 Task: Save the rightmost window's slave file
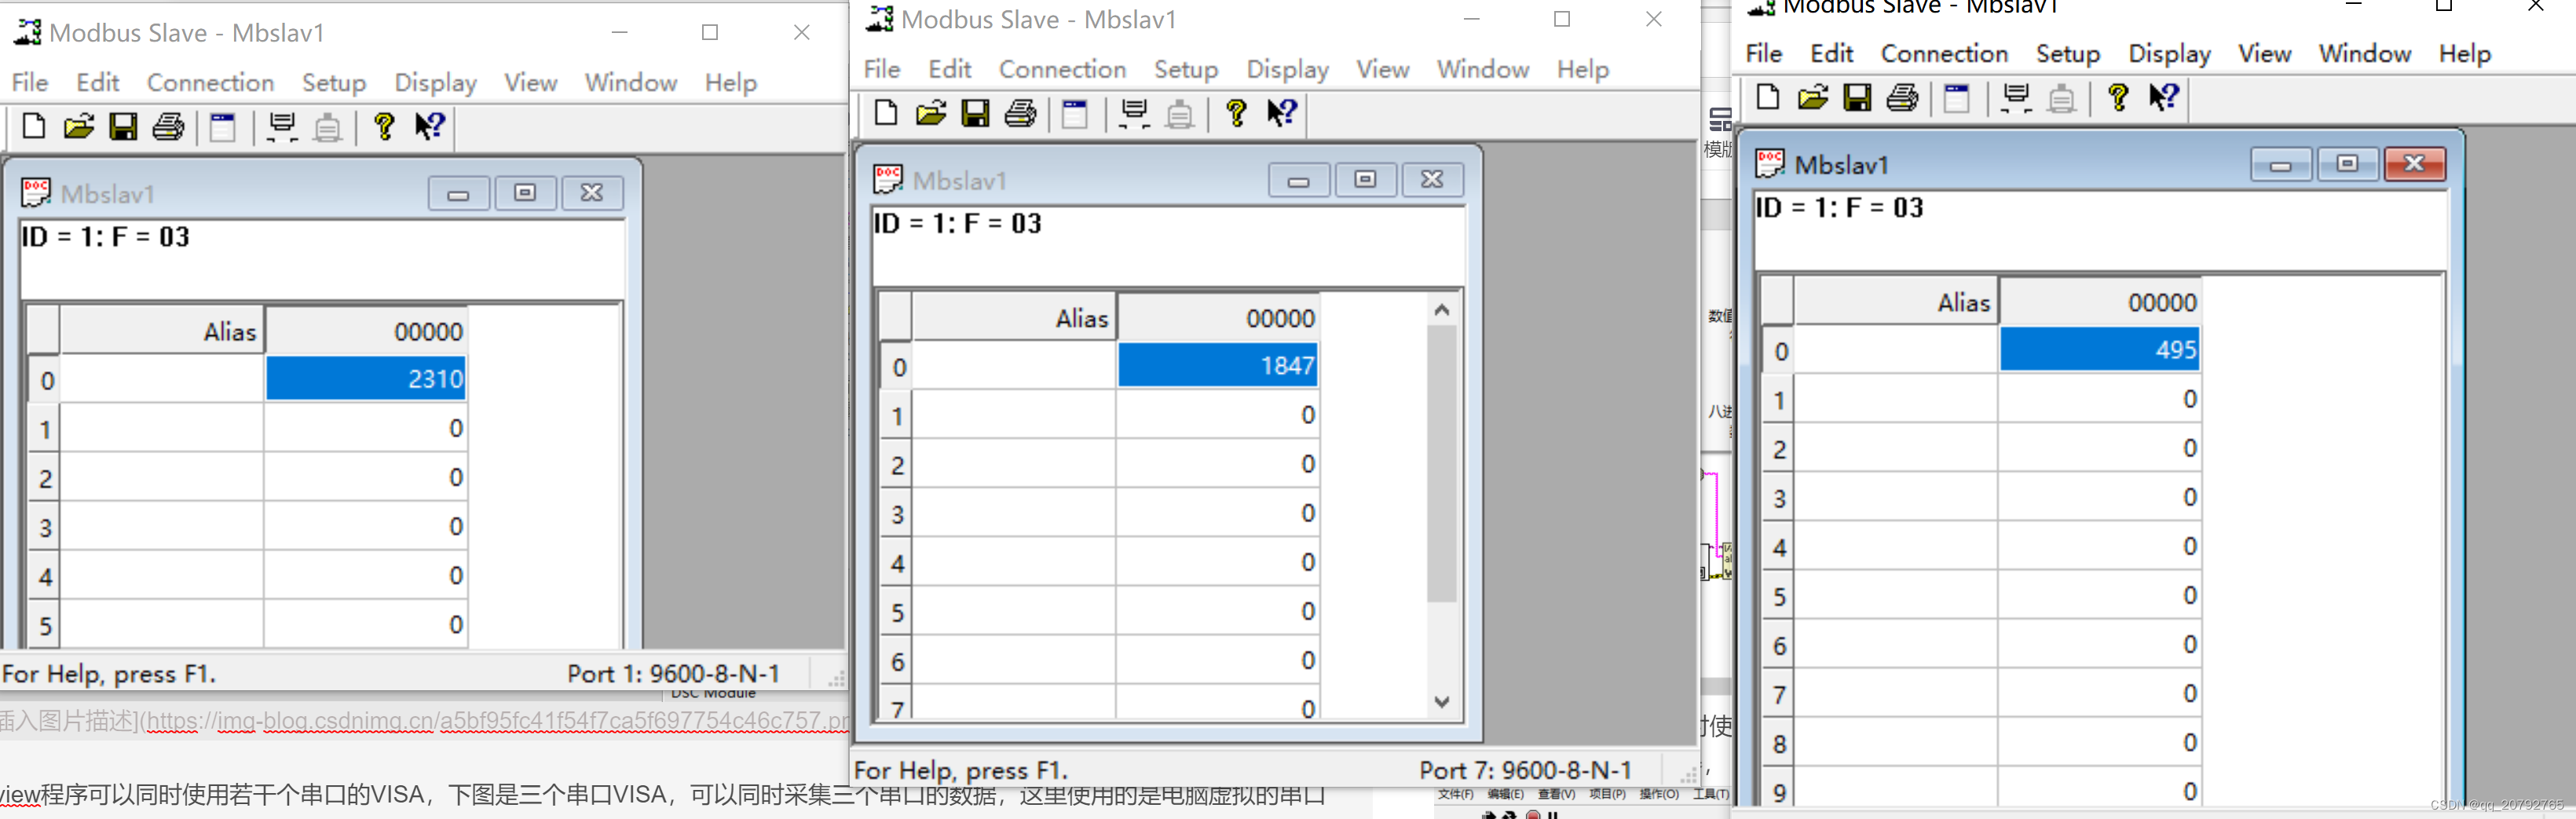[x=1858, y=97]
